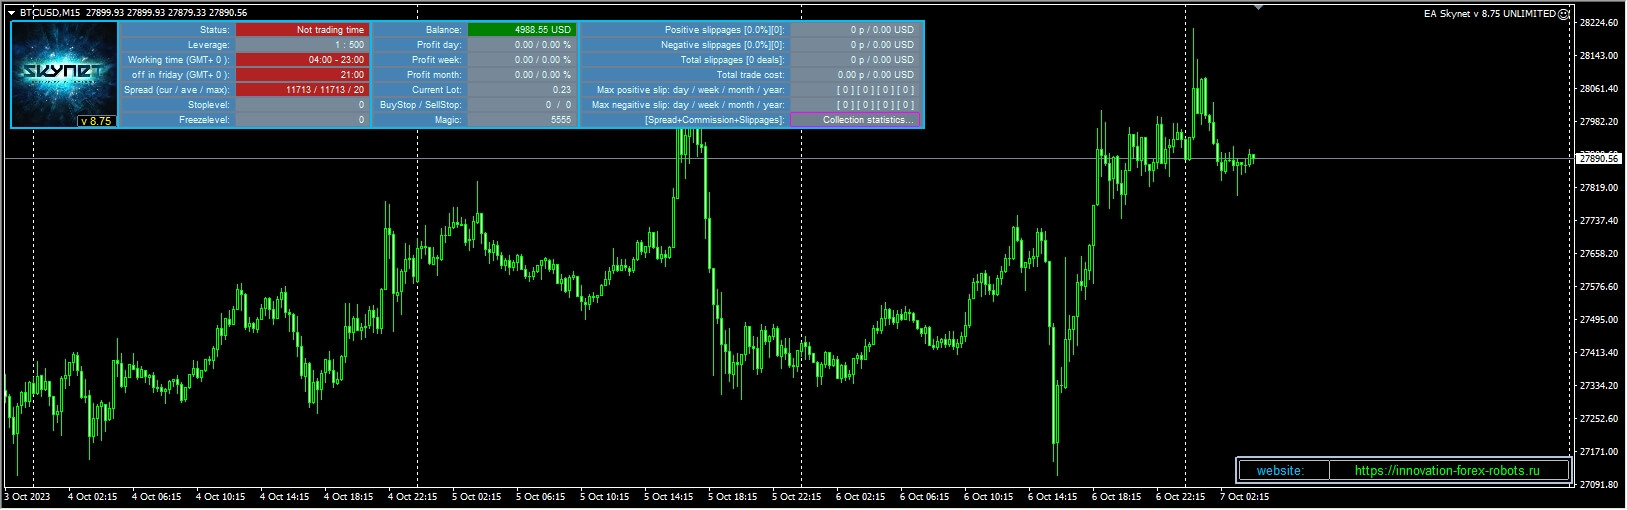Screen dimensions: 1627x510
Task: Click the 7 Oct 02:15 time axis label
Action: click(1244, 497)
